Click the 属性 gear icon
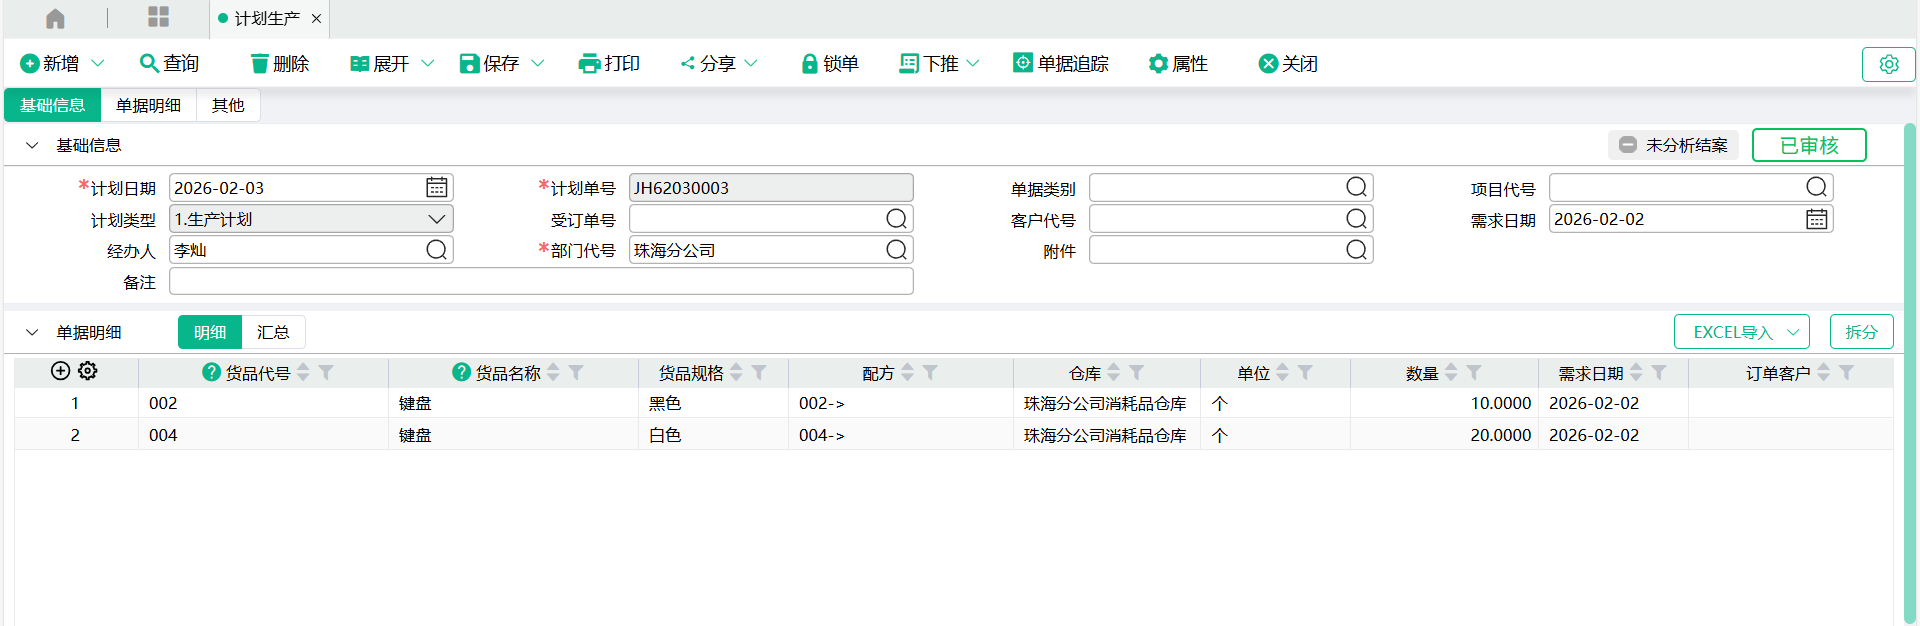Image resolution: width=1920 pixels, height=626 pixels. (x=1158, y=64)
